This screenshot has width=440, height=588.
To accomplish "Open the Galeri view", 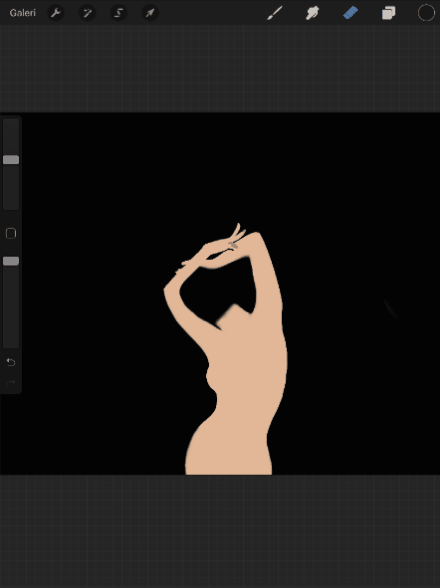I will pyautogui.click(x=23, y=13).
